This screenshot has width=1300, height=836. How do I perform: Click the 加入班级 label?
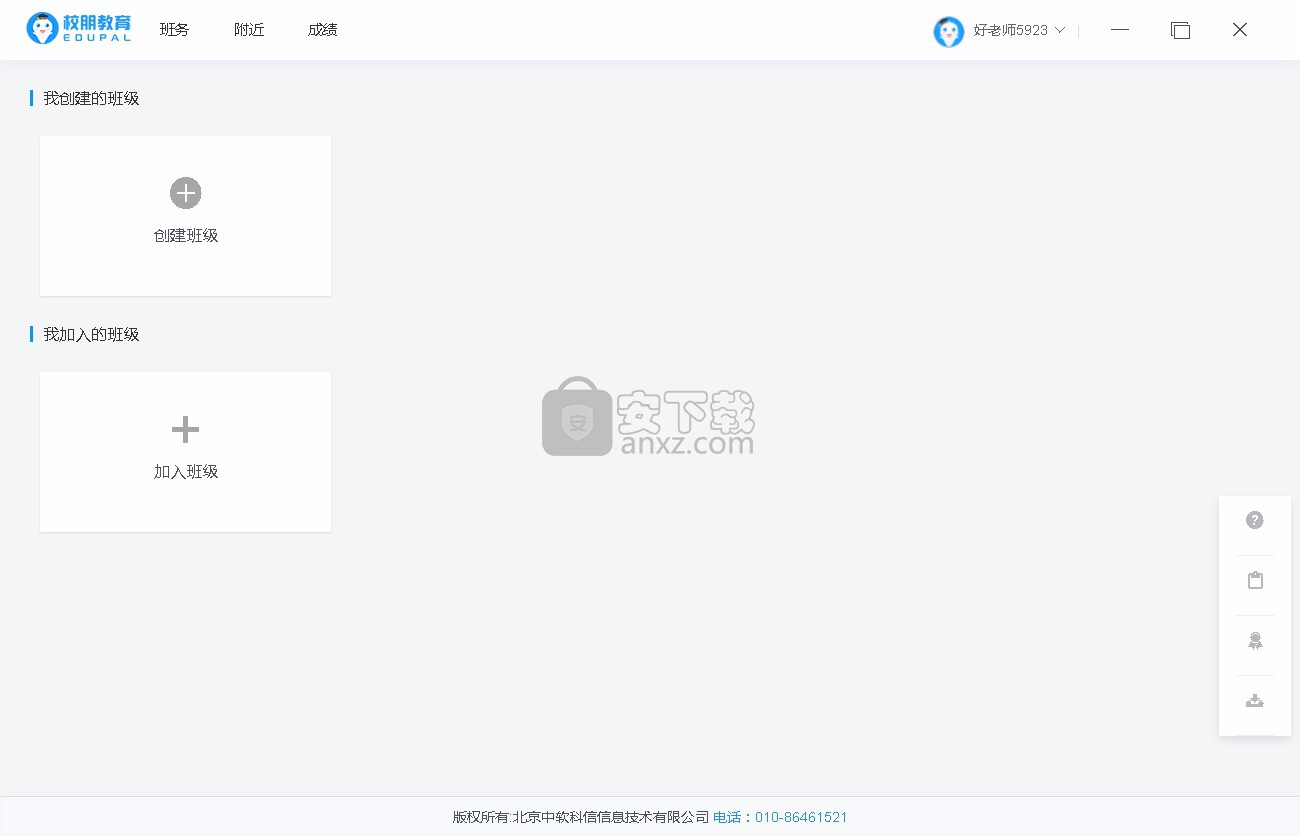(x=186, y=472)
